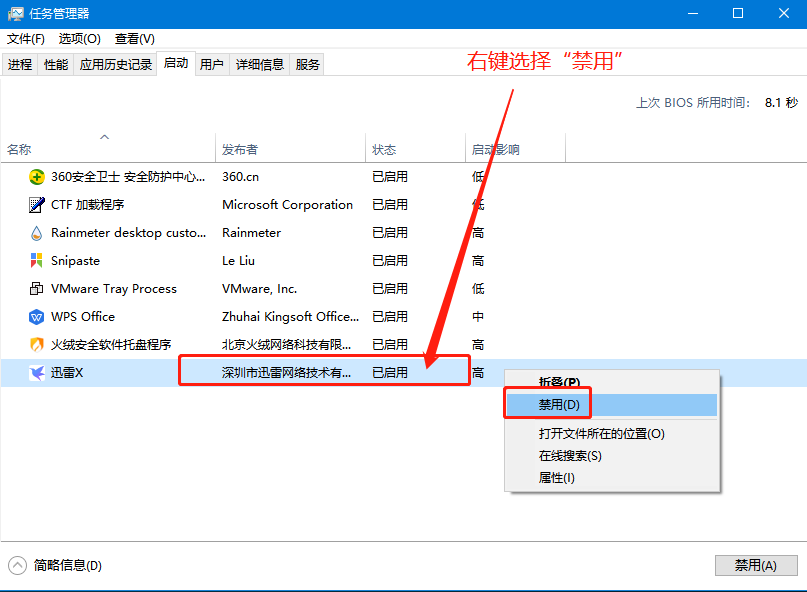The height and width of the screenshot is (592, 807).
Task: Sort by the 状态 column header
Action: point(416,149)
